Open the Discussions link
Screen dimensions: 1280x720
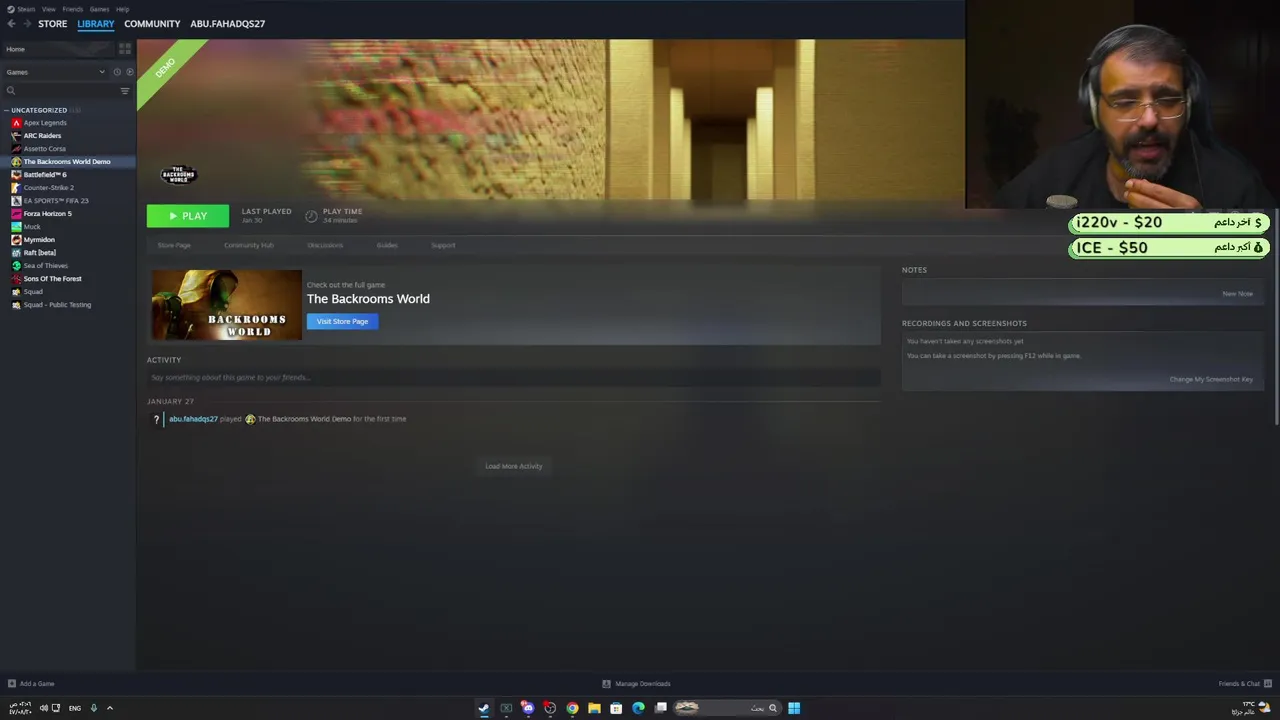pyautogui.click(x=325, y=245)
